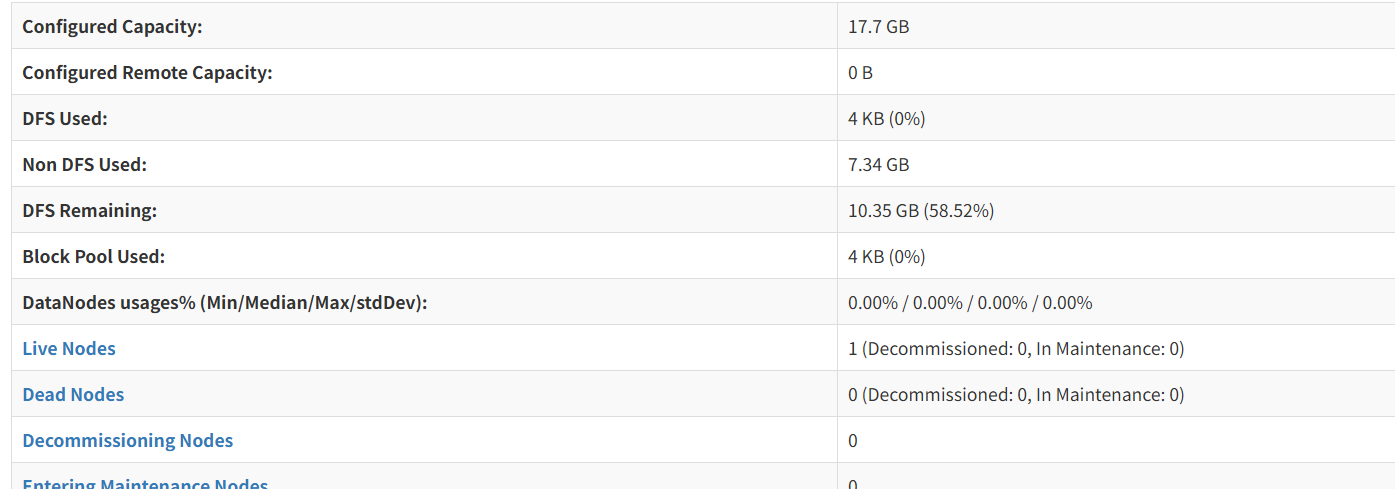1395x489 pixels.
Task: Select the 7.34 GB value
Action: pyautogui.click(x=878, y=165)
